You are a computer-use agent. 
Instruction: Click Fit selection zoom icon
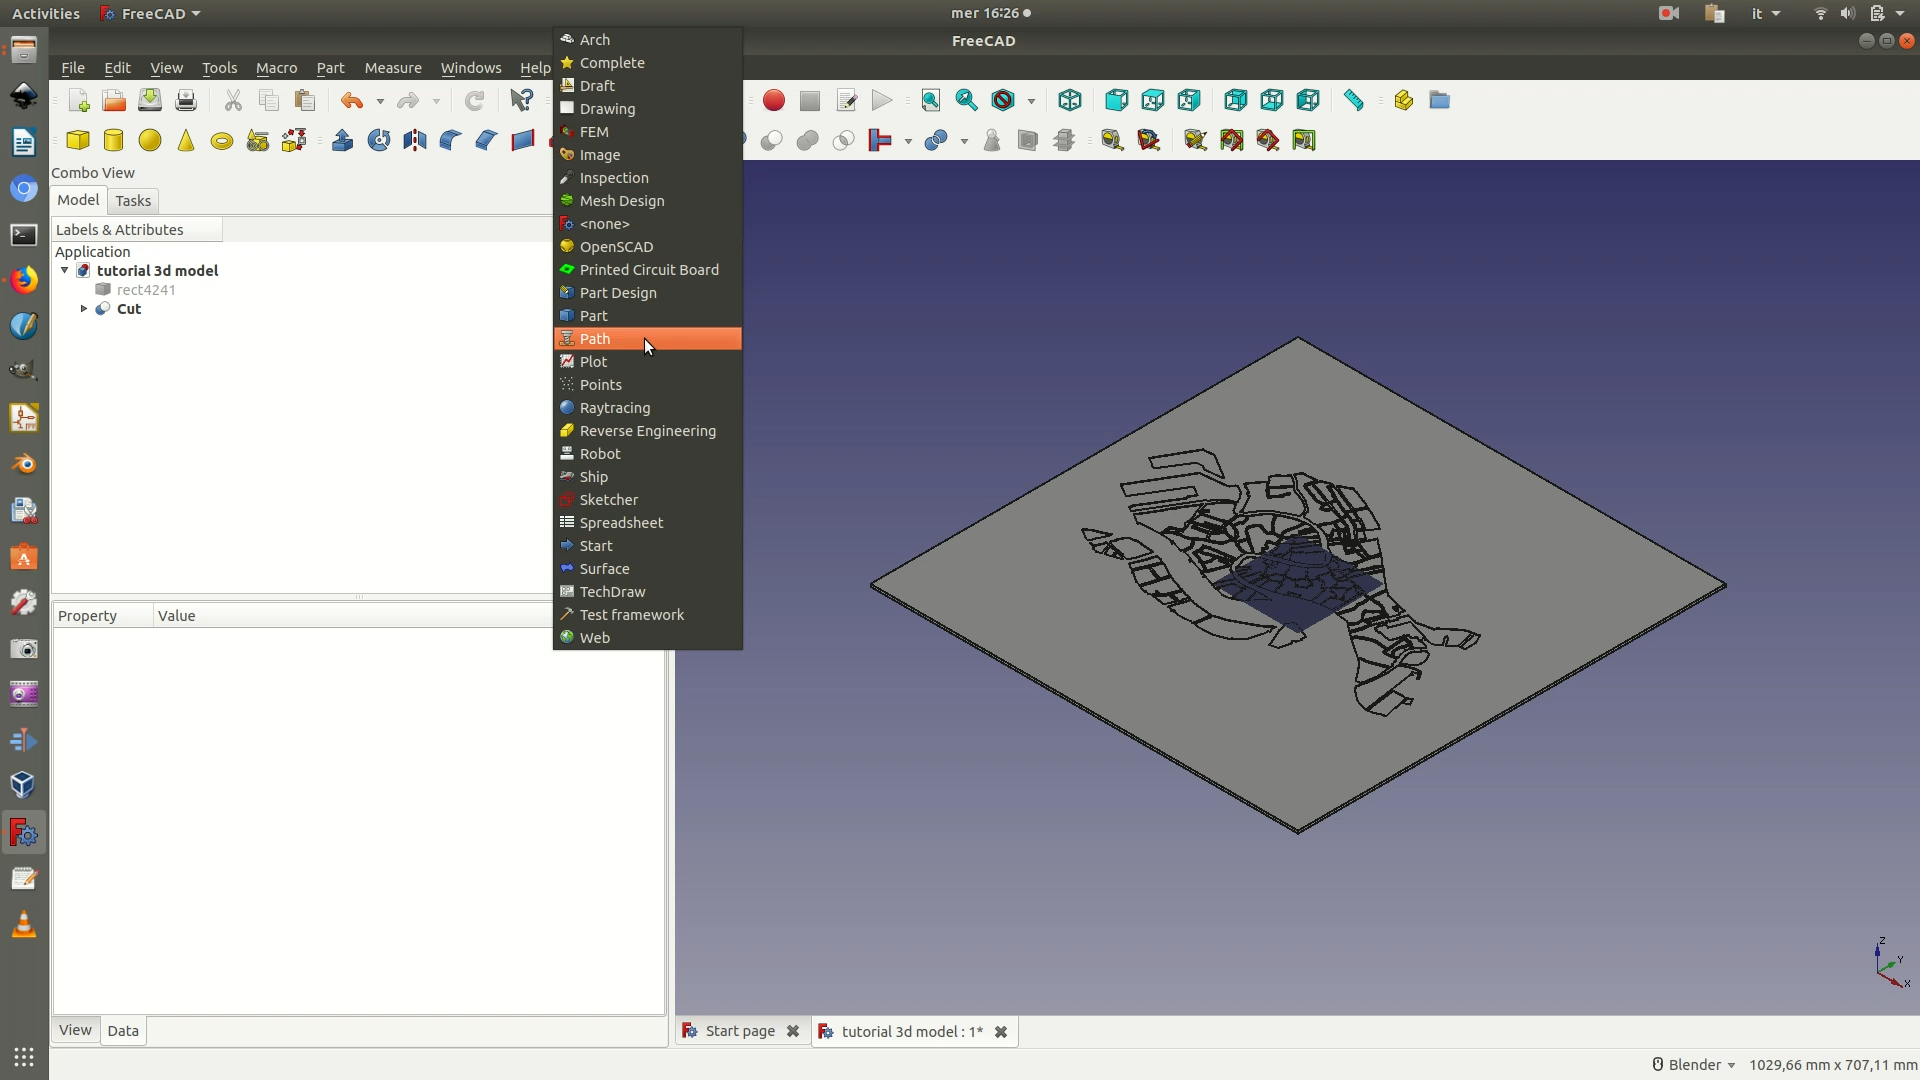pyautogui.click(x=967, y=101)
